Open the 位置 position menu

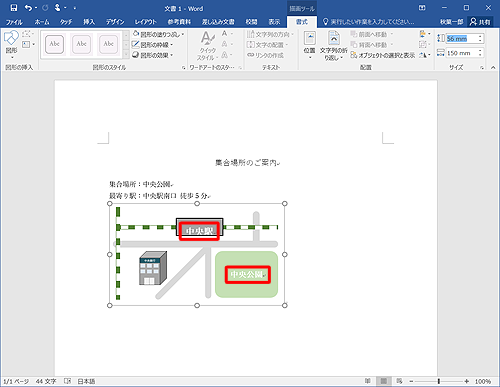coord(310,45)
